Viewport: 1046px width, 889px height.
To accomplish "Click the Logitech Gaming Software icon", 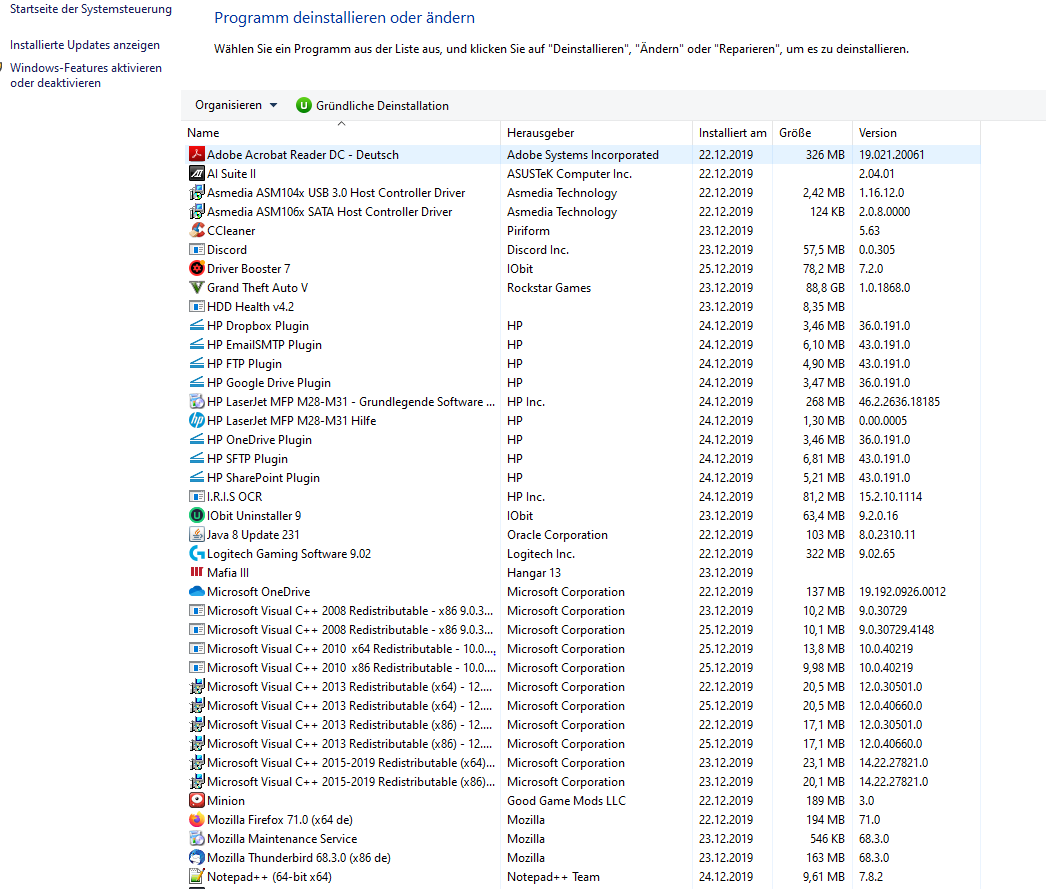I will click(196, 554).
